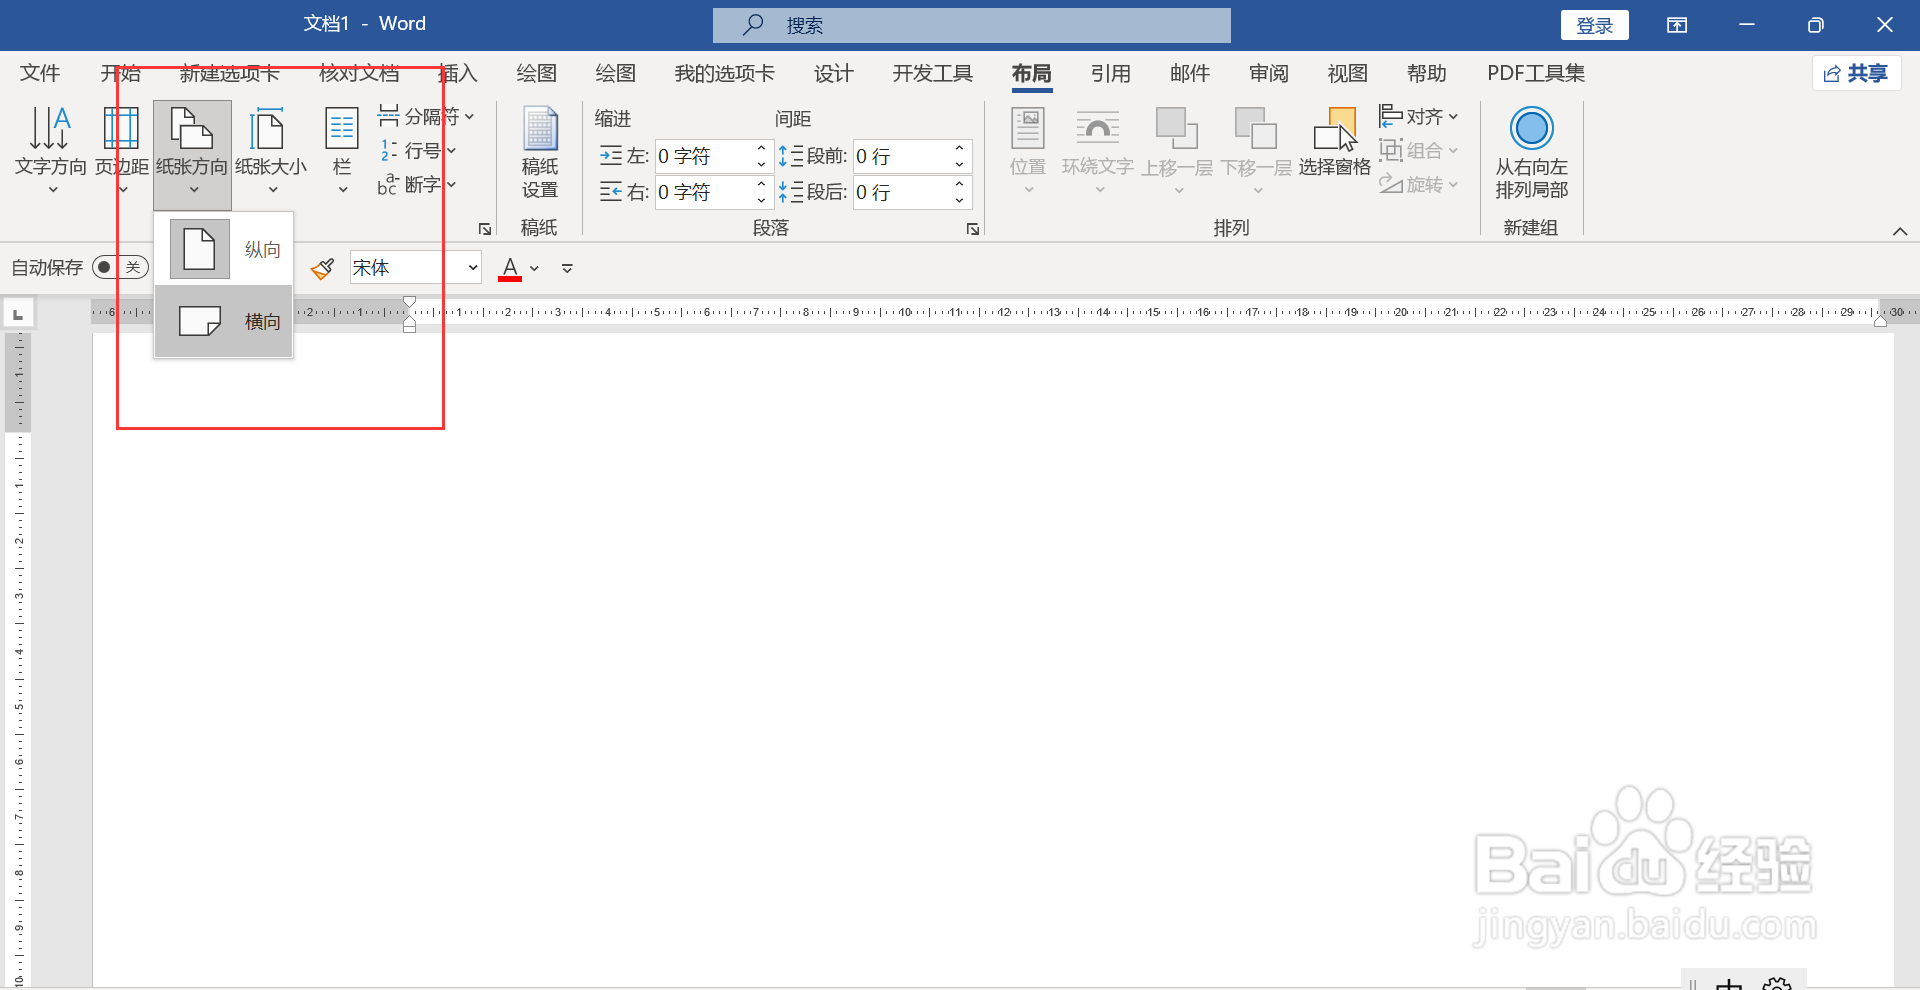The width and height of the screenshot is (1920, 990).
Task: Open Manuscript Paper Settings (稿纸设置)
Action: (540, 153)
